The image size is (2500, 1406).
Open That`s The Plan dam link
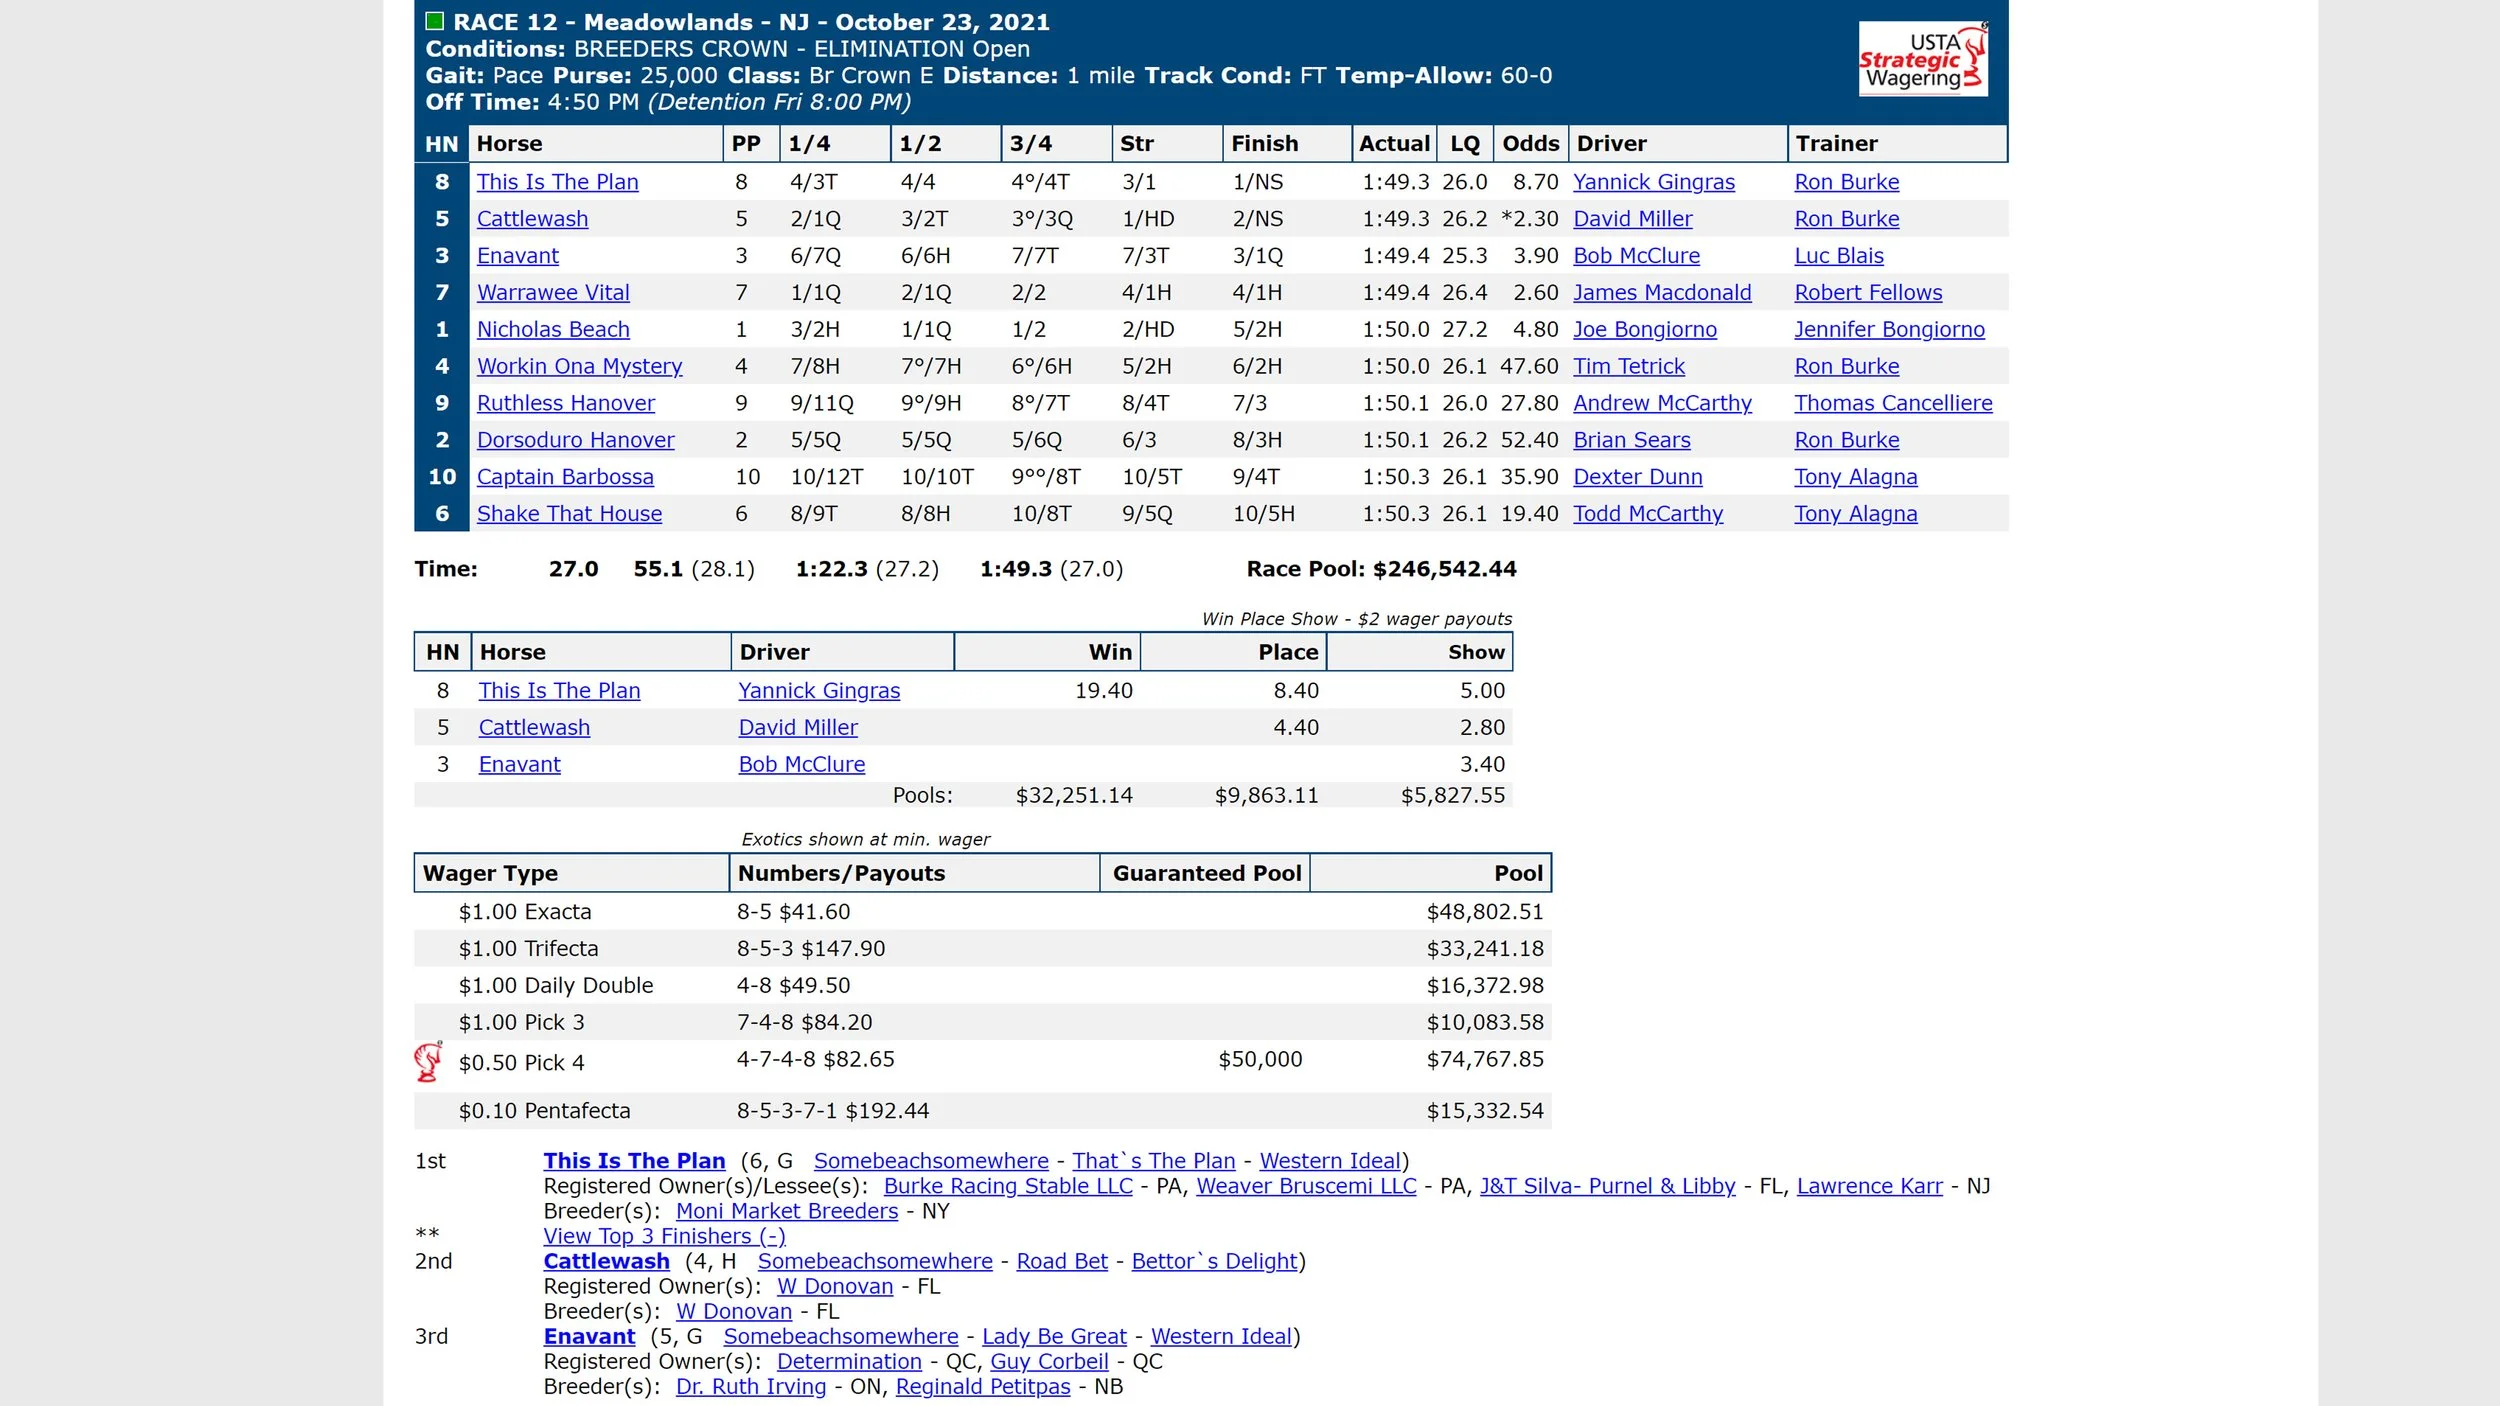pyautogui.click(x=1154, y=1161)
